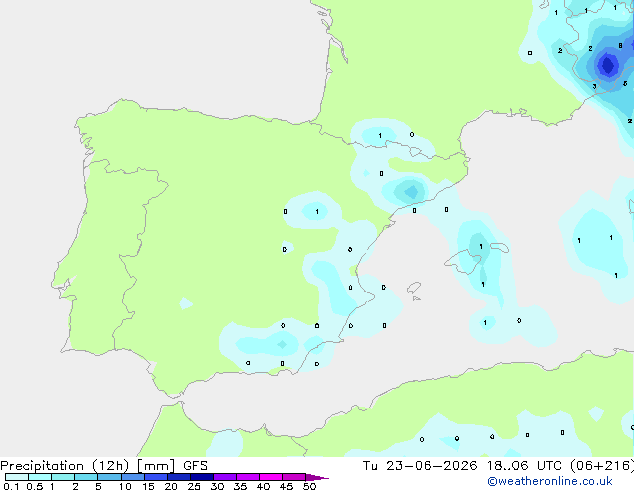Click the '25' legend scale label
The height and width of the screenshot is (490, 634).
194,486
